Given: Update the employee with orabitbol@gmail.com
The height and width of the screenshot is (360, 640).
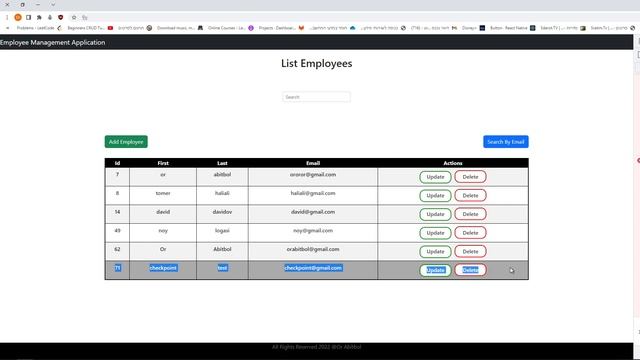Looking at the screenshot, I should coord(435,251).
